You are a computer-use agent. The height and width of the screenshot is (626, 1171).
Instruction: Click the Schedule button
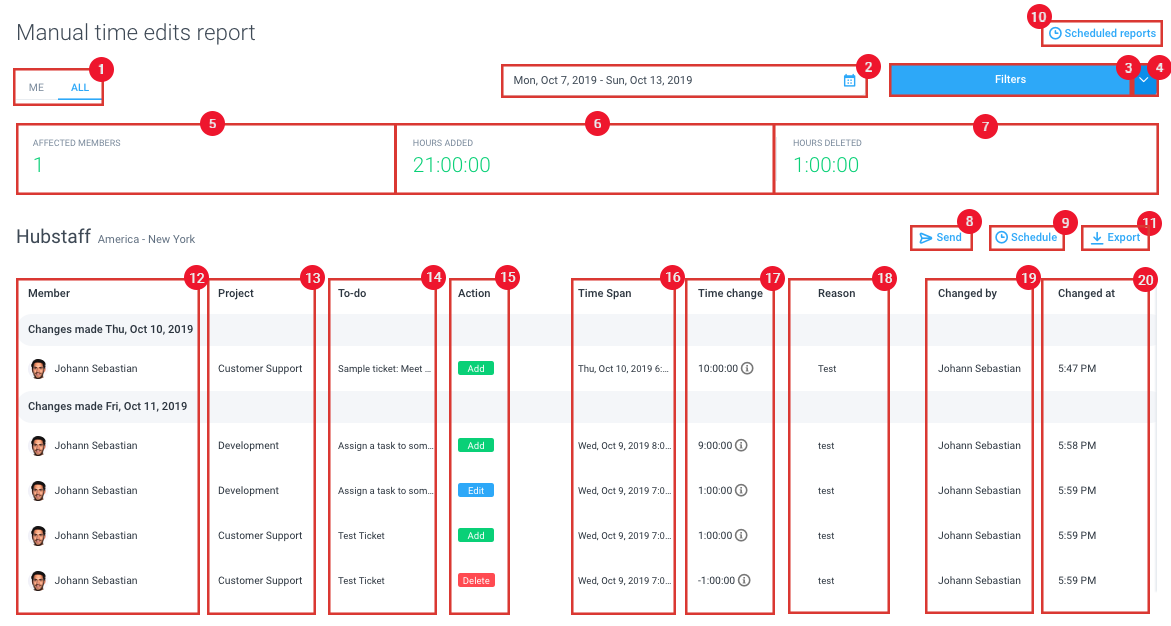1026,238
